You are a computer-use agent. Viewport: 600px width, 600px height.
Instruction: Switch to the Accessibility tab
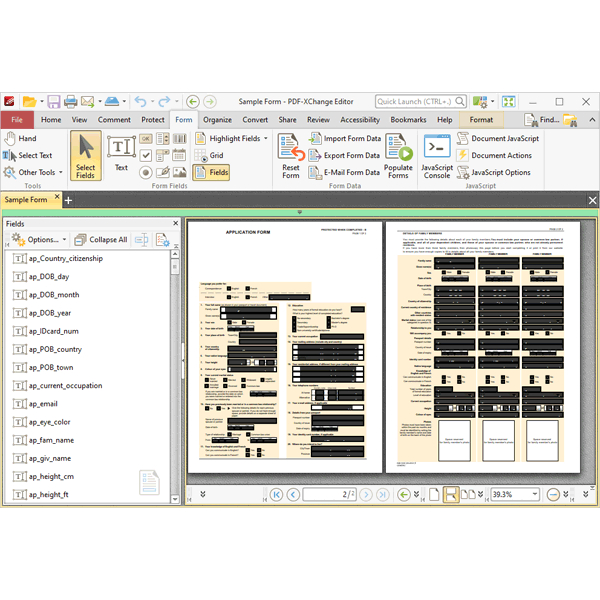(360, 120)
